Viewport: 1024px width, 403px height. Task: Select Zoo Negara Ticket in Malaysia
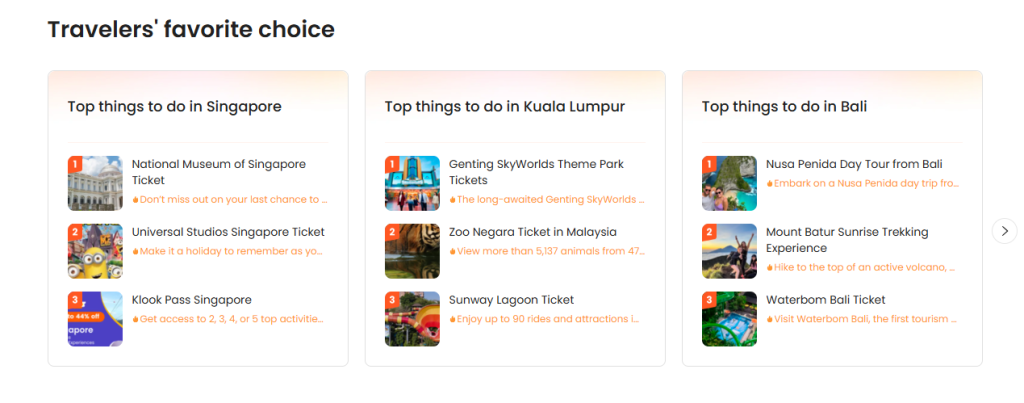533,232
